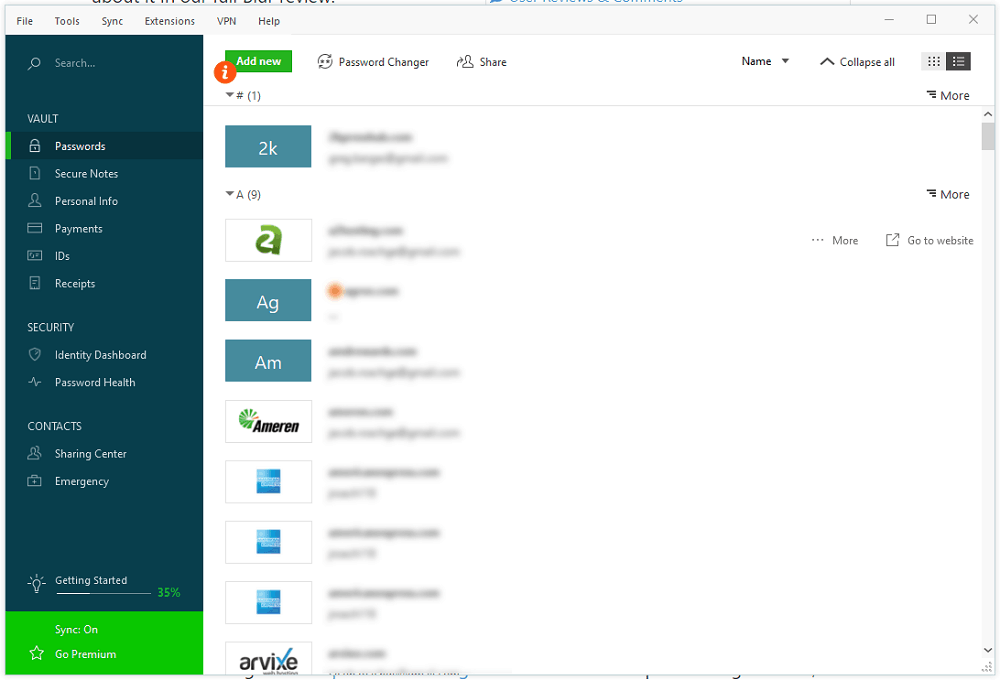This screenshot has width=1000, height=680.
Task: Click the scrollbar up arrow
Action: click(x=987, y=114)
